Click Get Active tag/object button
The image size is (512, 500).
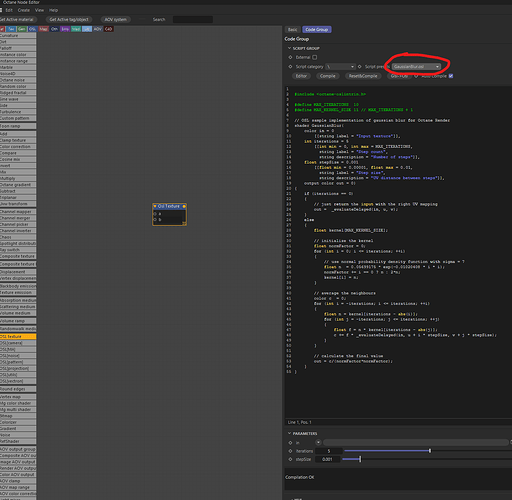(x=69, y=19)
